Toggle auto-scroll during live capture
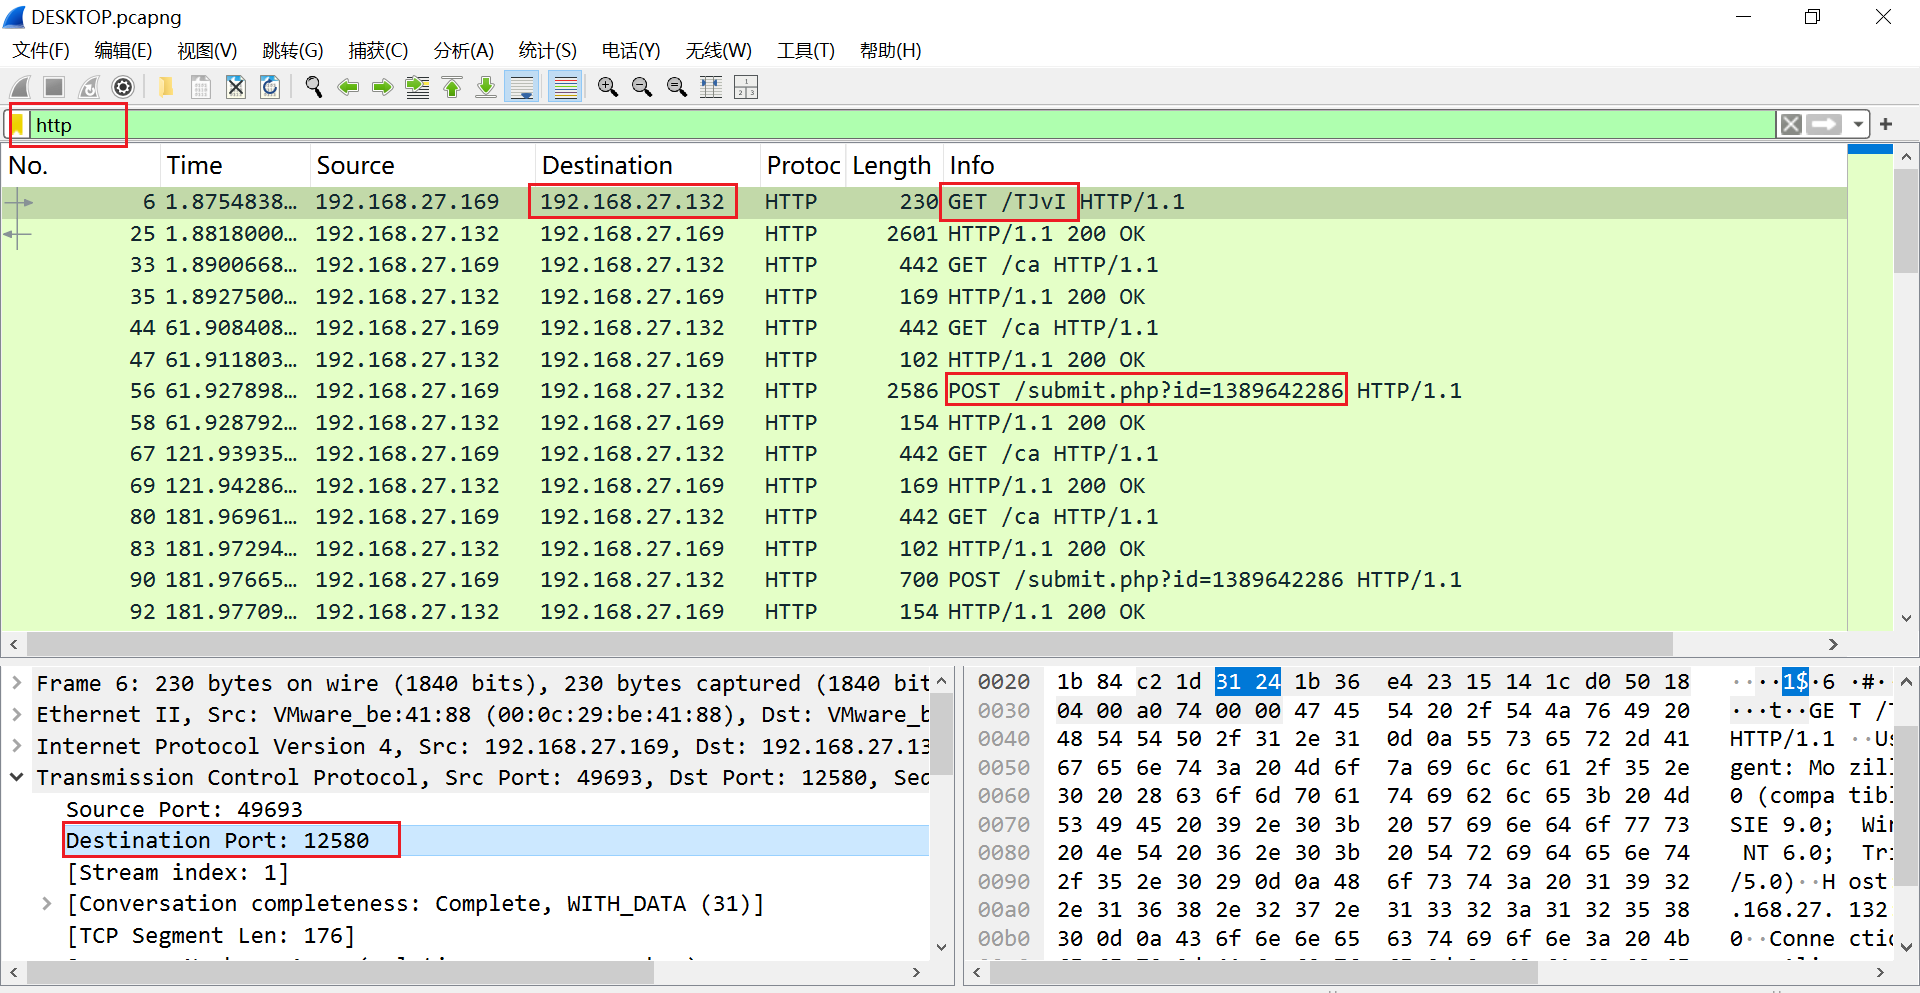 [x=522, y=87]
